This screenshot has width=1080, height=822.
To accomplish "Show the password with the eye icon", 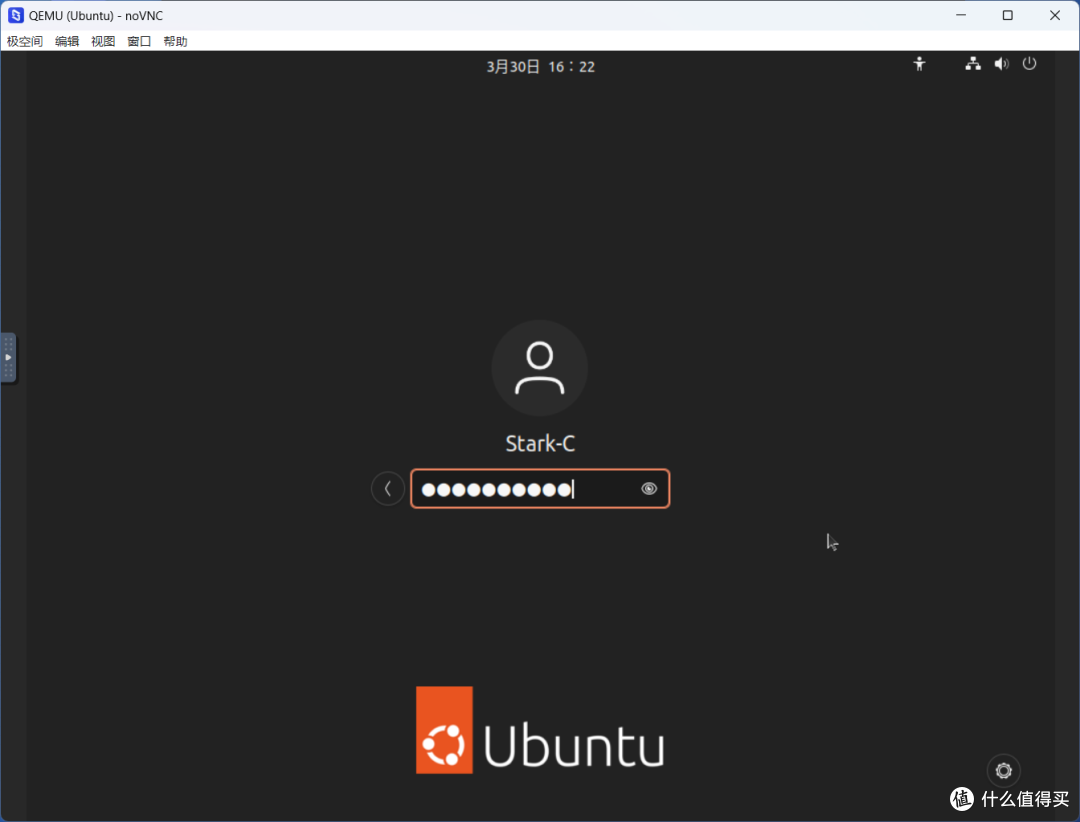I will [x=649, y=489].
